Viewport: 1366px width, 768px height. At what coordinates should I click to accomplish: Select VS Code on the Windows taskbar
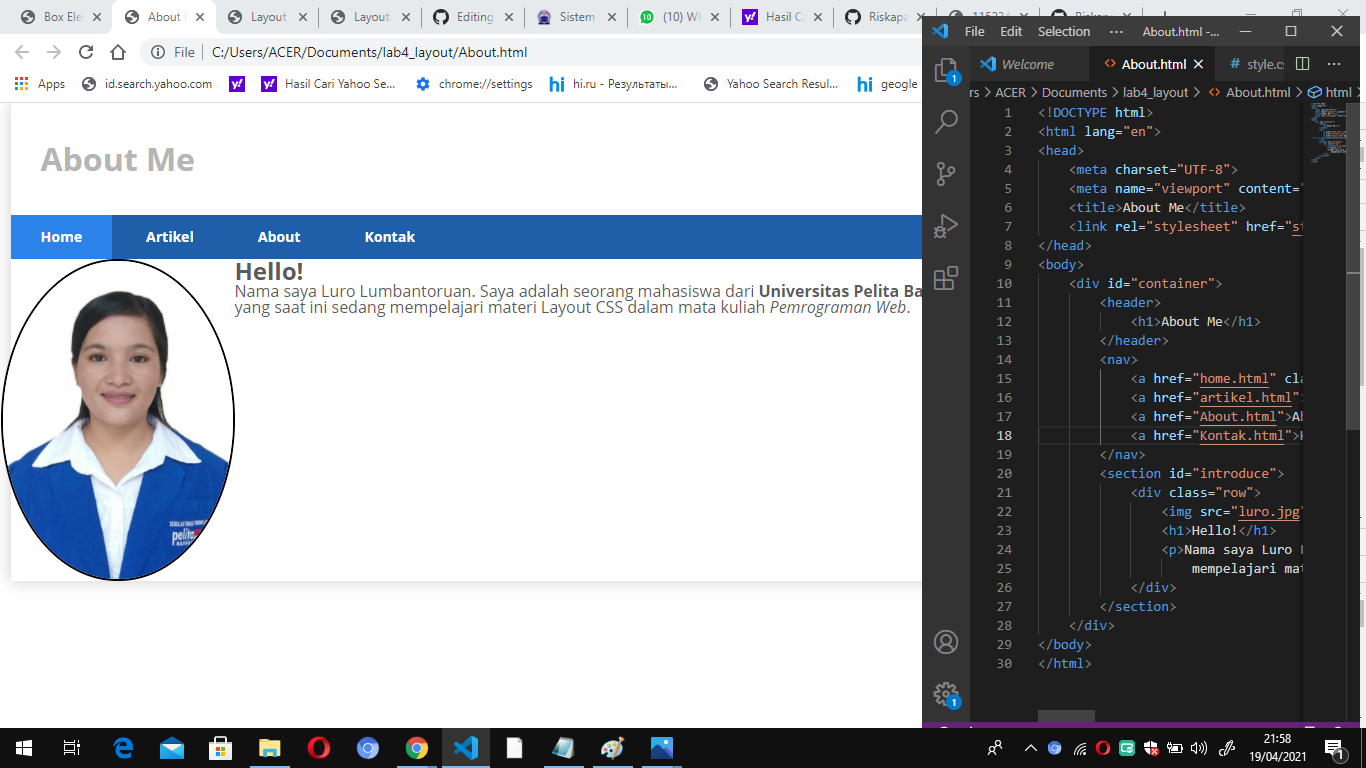point(465,747)
